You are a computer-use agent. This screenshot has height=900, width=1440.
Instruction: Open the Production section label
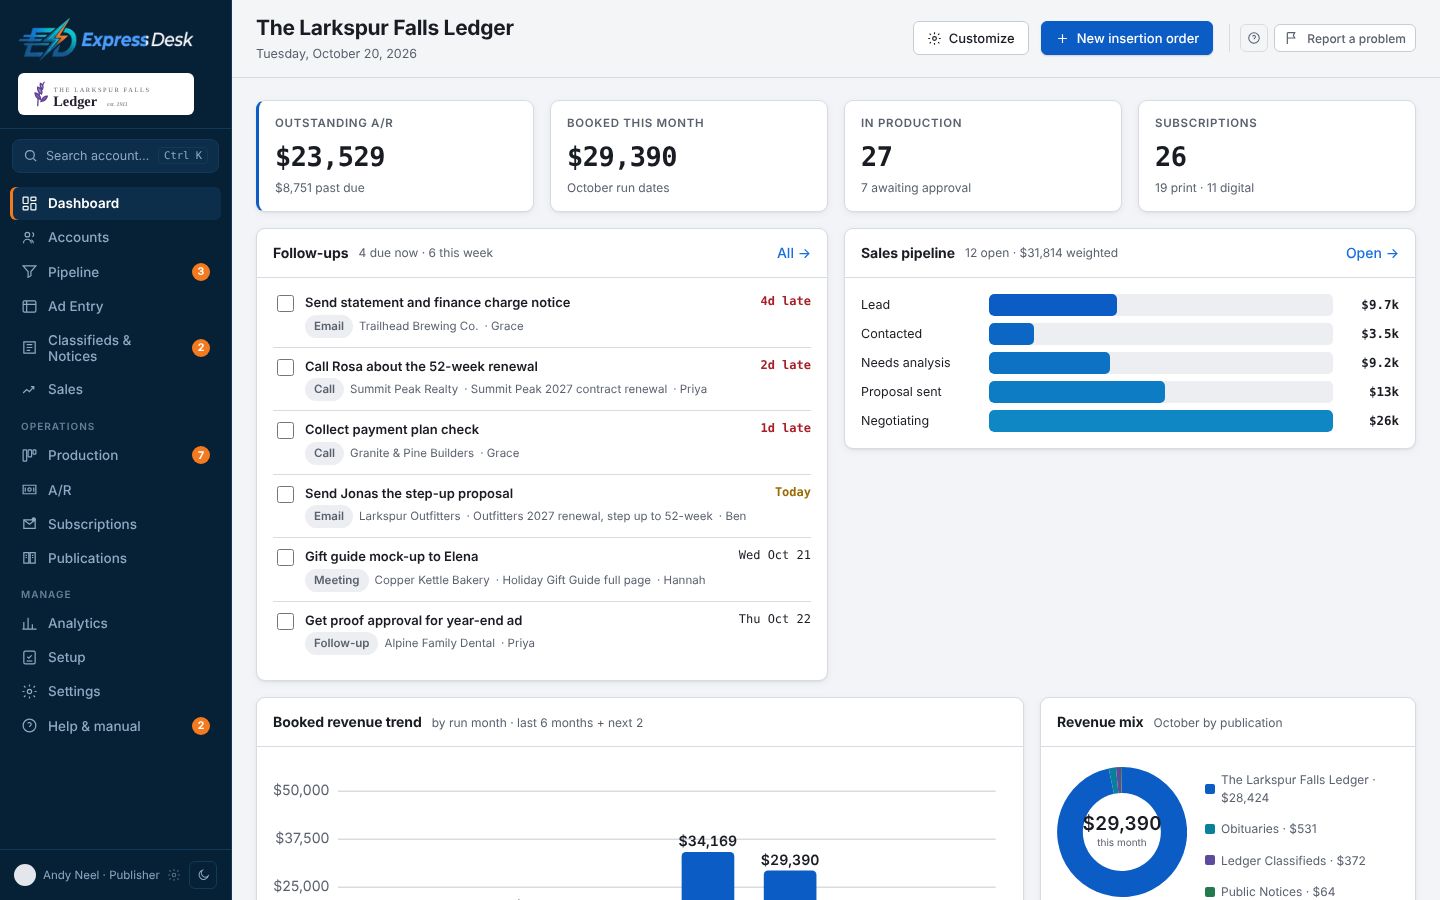pyautogui.click(x=83, y=455)
